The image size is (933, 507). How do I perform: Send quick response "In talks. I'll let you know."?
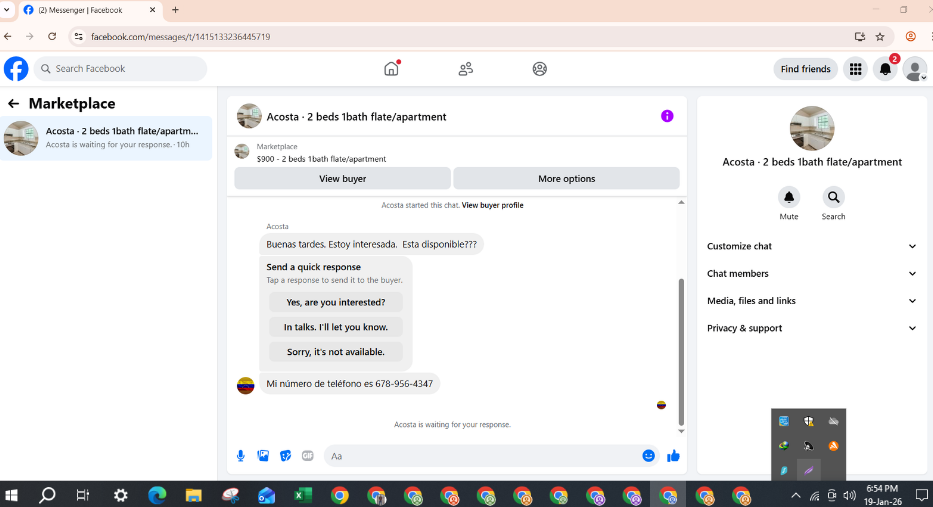click(x=336, y=327)
